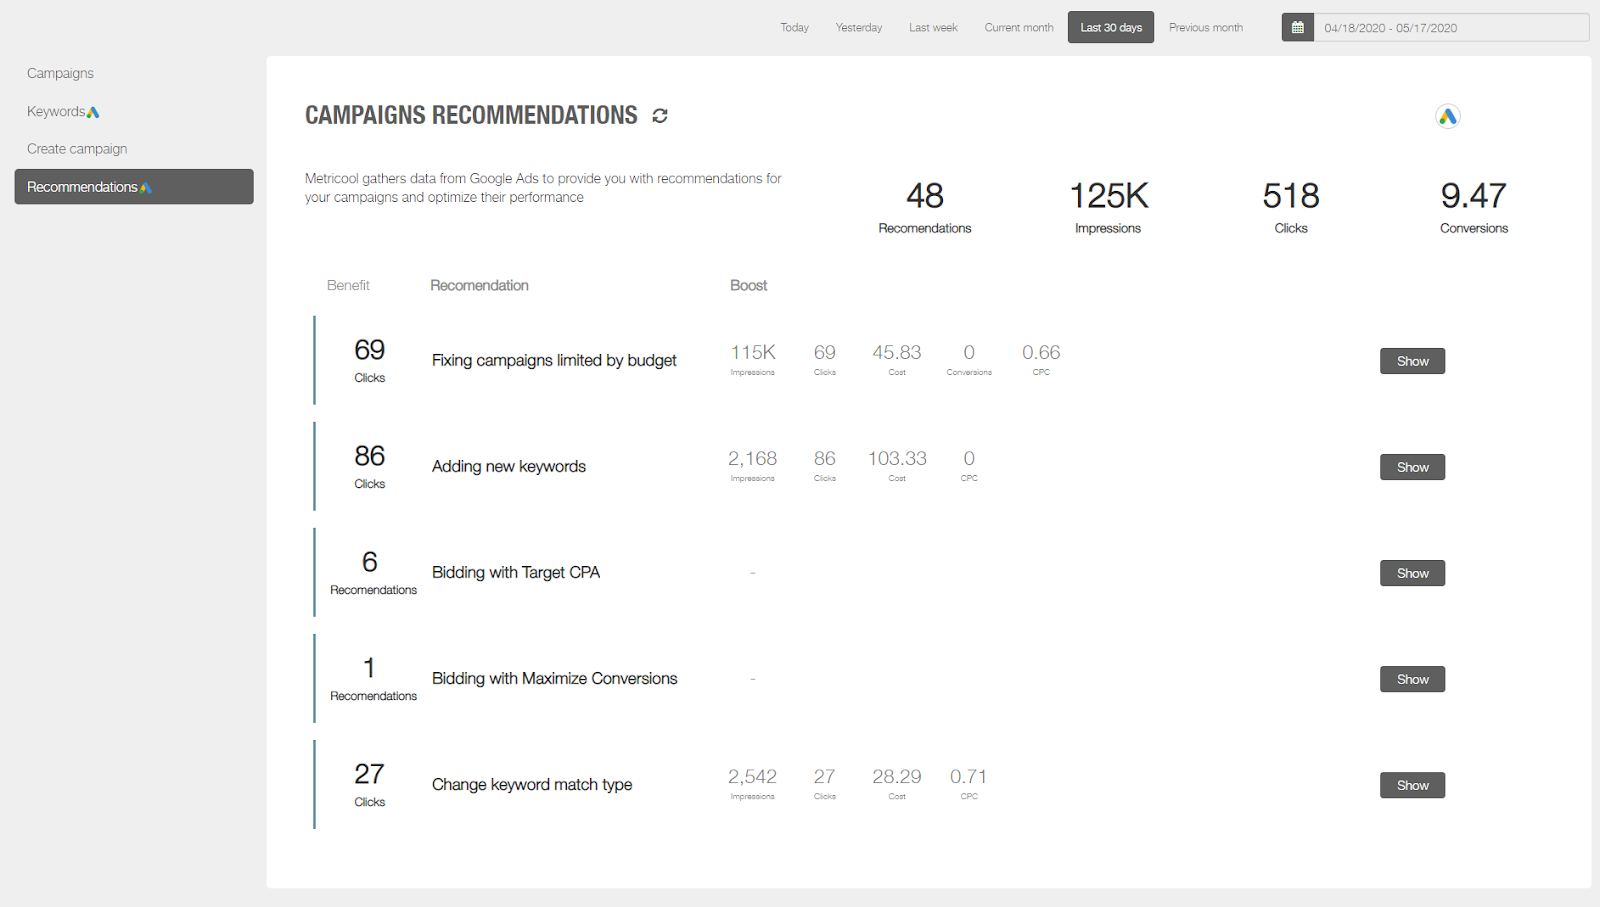Image resolution: width=1600 pixels, height=907 pixels.
Task: Click the Google Ads icon beside Keywords
Action: (93, 112)
